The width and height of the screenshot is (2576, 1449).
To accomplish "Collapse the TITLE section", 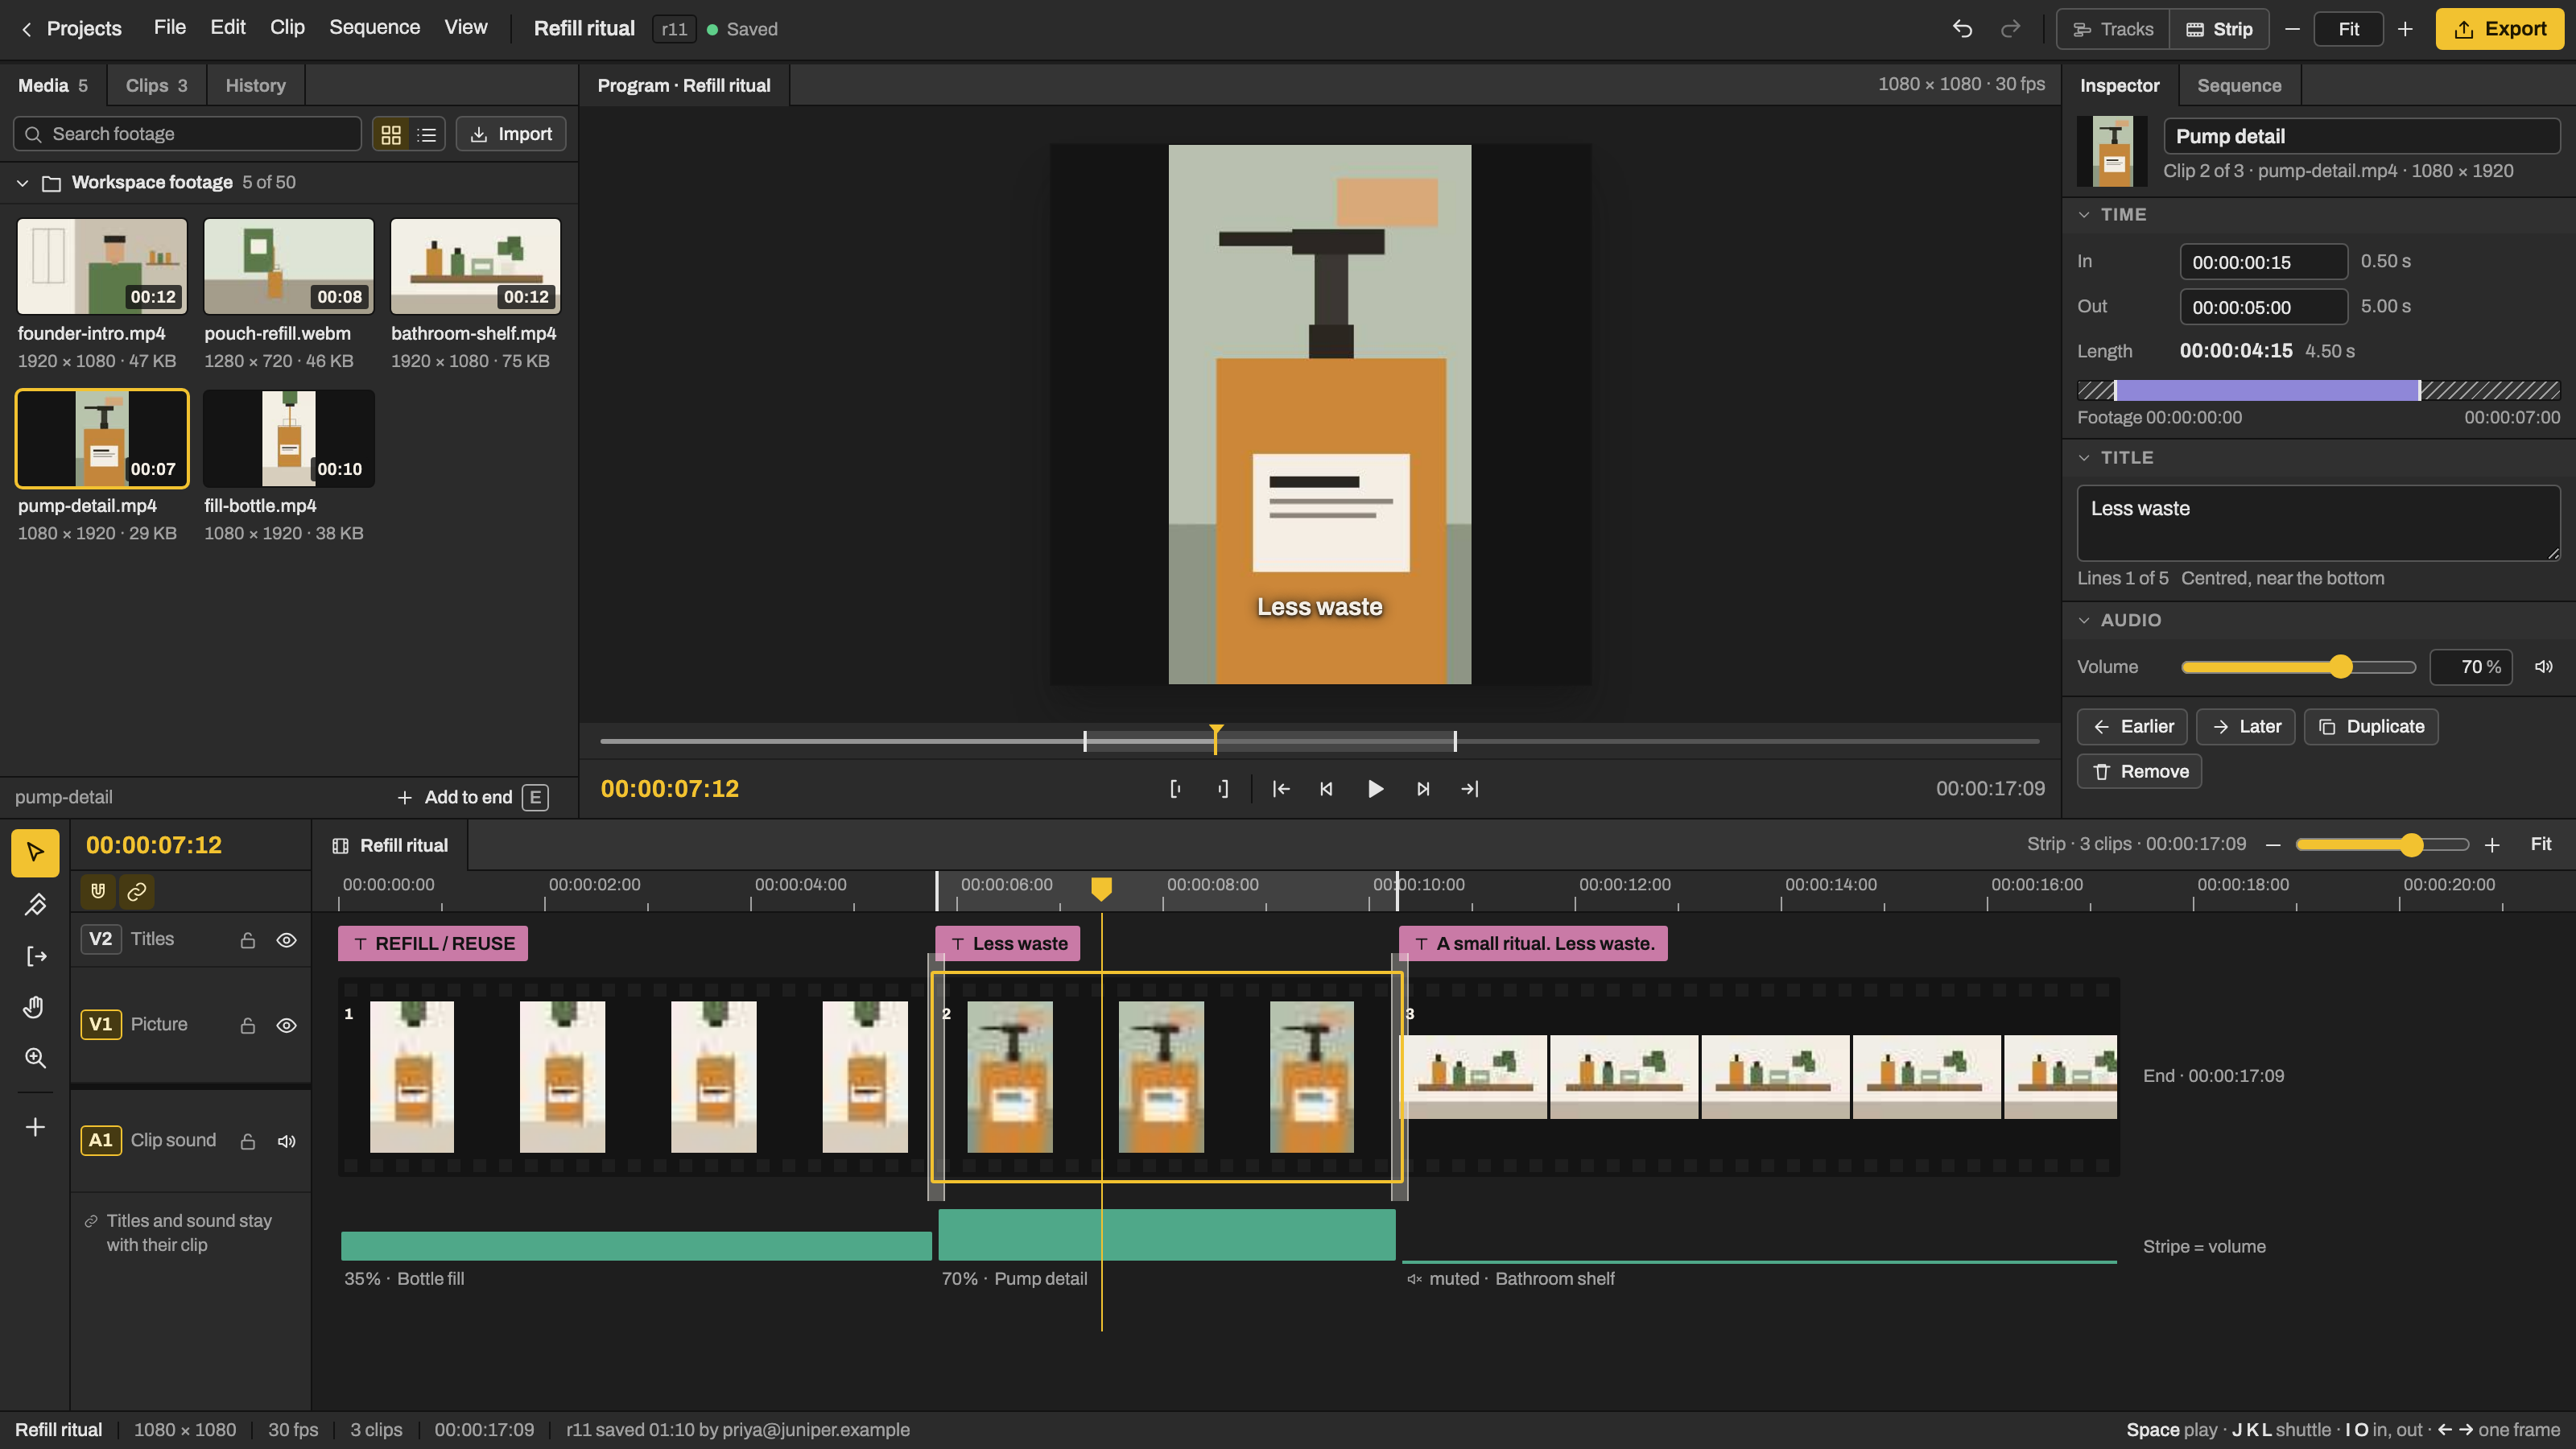I will [2084, 458].
